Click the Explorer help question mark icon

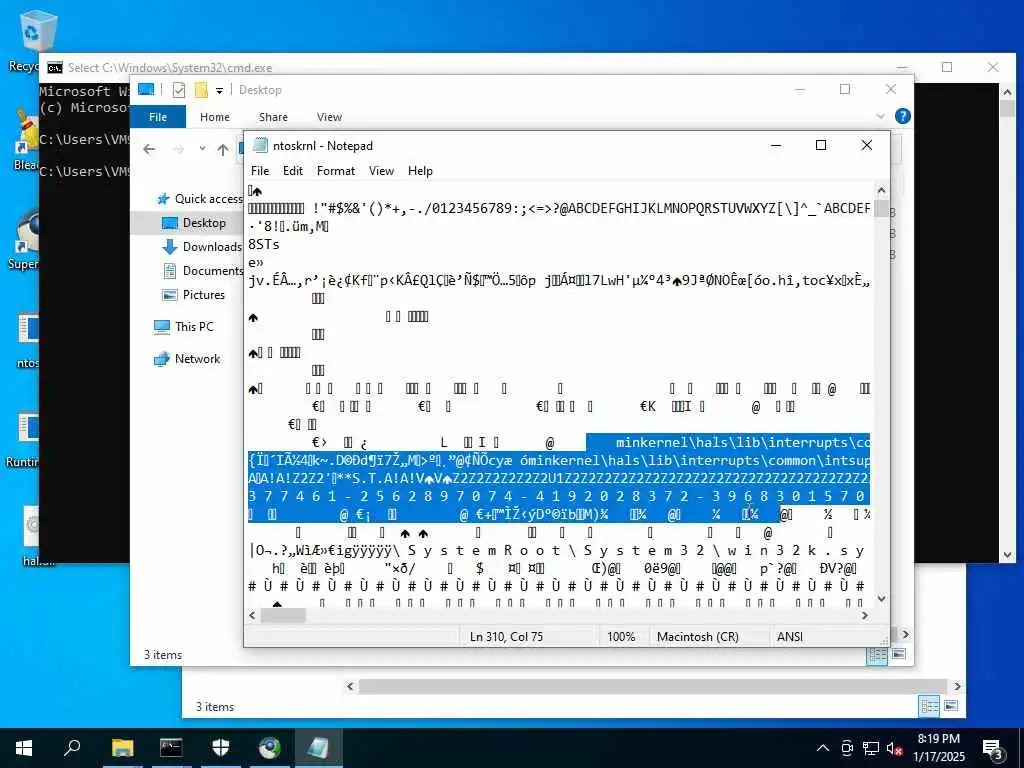[903, 116]
